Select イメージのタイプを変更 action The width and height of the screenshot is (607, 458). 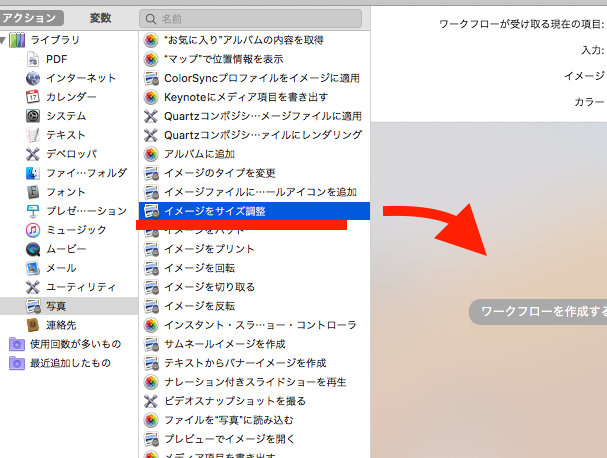point(254,173)
